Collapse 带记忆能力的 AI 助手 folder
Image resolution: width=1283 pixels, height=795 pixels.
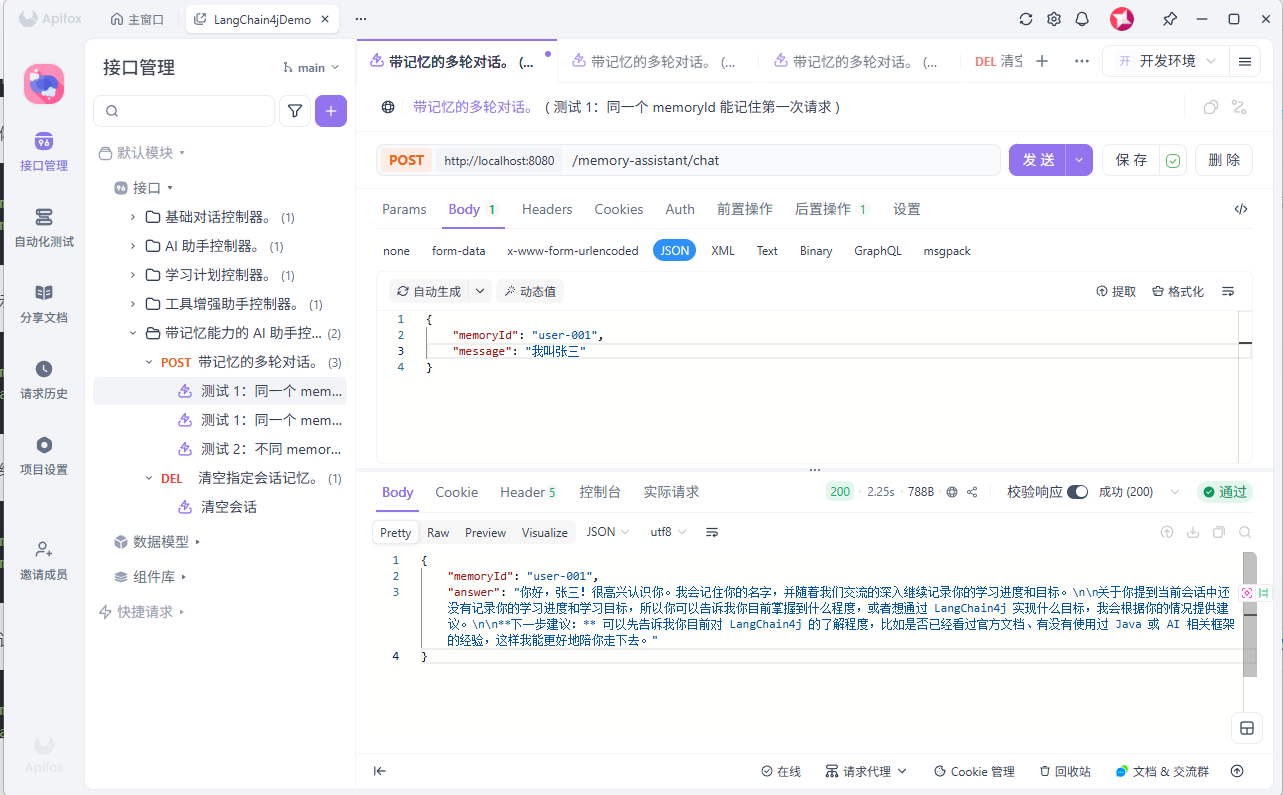133,333
